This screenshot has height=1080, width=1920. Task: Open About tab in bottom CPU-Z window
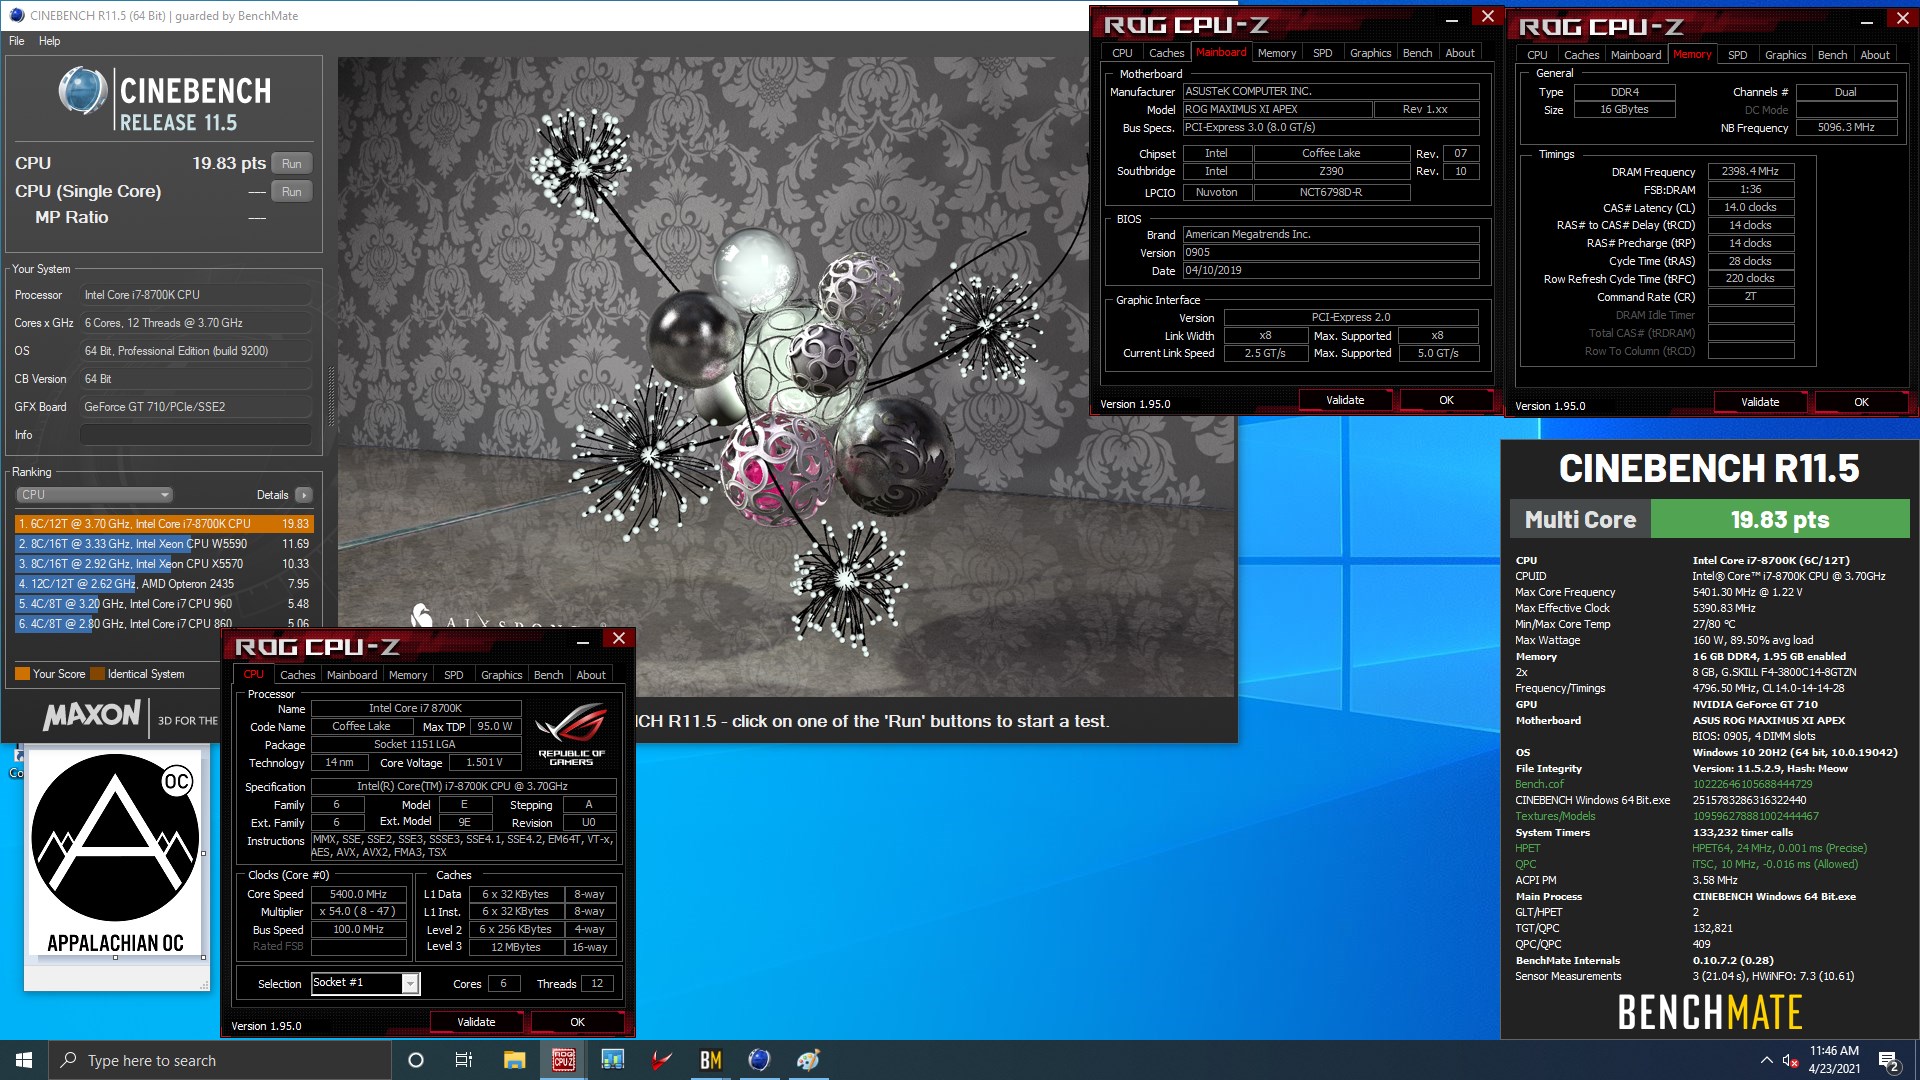click(591, 675)
